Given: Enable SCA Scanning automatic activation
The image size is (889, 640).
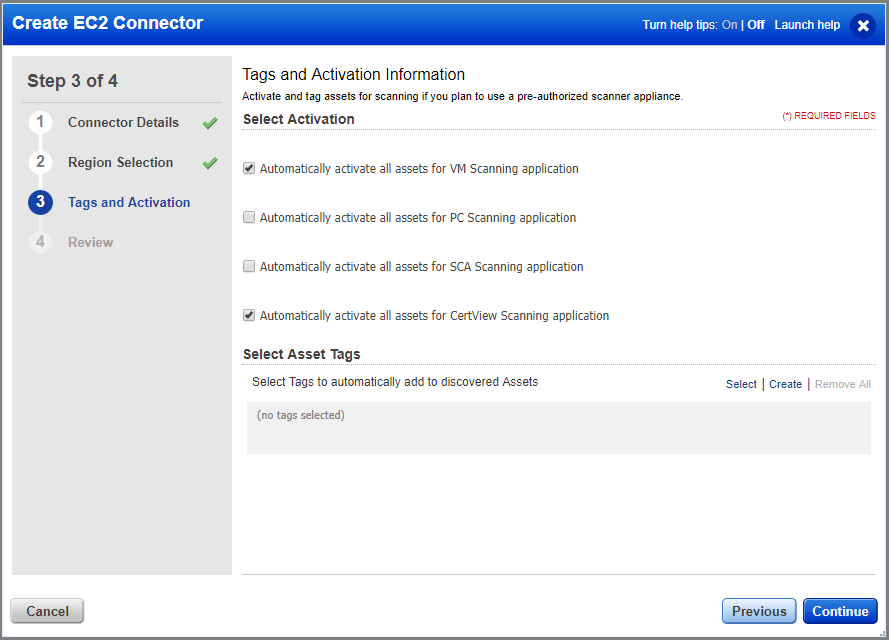Looking at the screenshot, I should point(248,266).
